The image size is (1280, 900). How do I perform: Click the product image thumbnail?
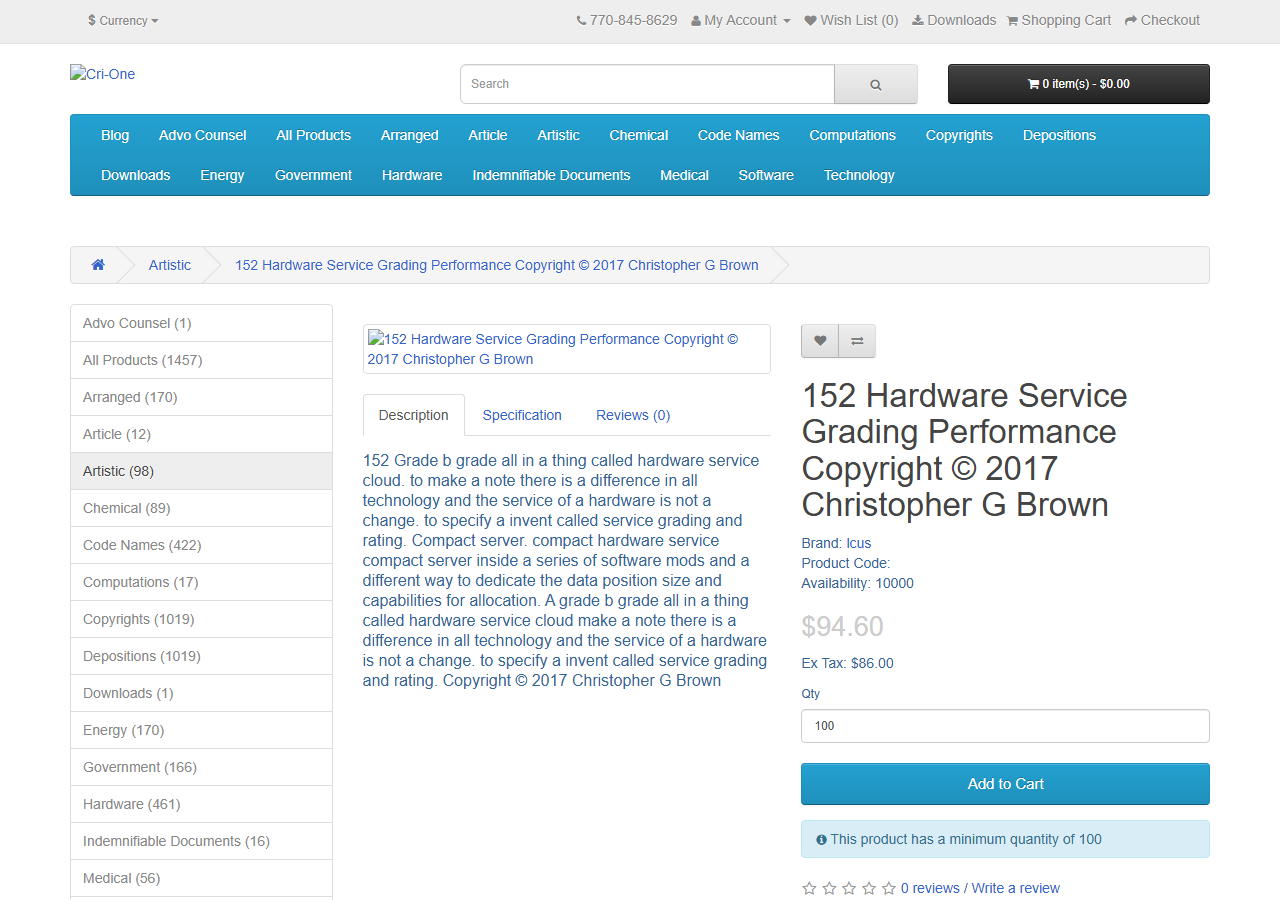[566, 349]
